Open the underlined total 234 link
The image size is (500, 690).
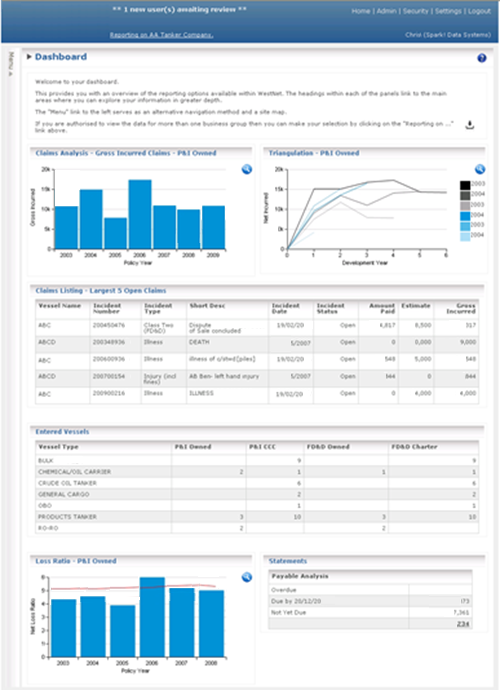463,624
